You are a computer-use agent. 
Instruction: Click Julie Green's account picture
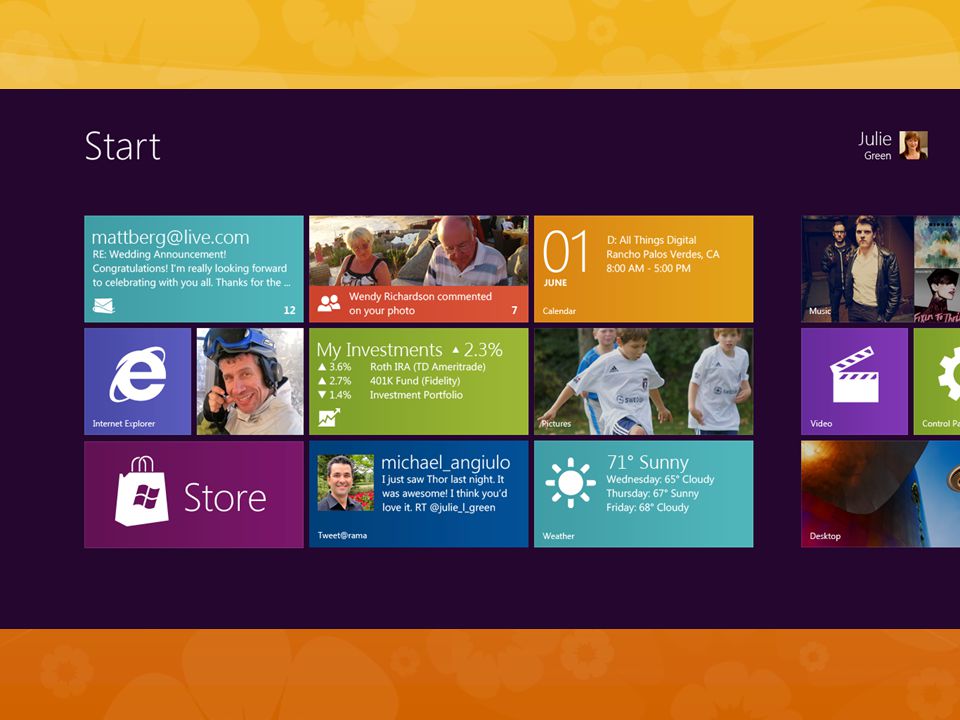(913, 146)
